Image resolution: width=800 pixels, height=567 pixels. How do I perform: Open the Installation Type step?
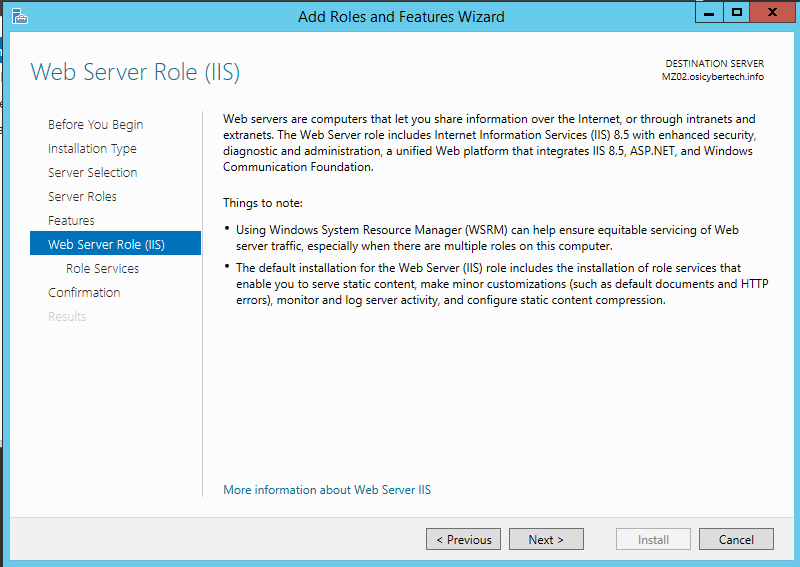92,149
